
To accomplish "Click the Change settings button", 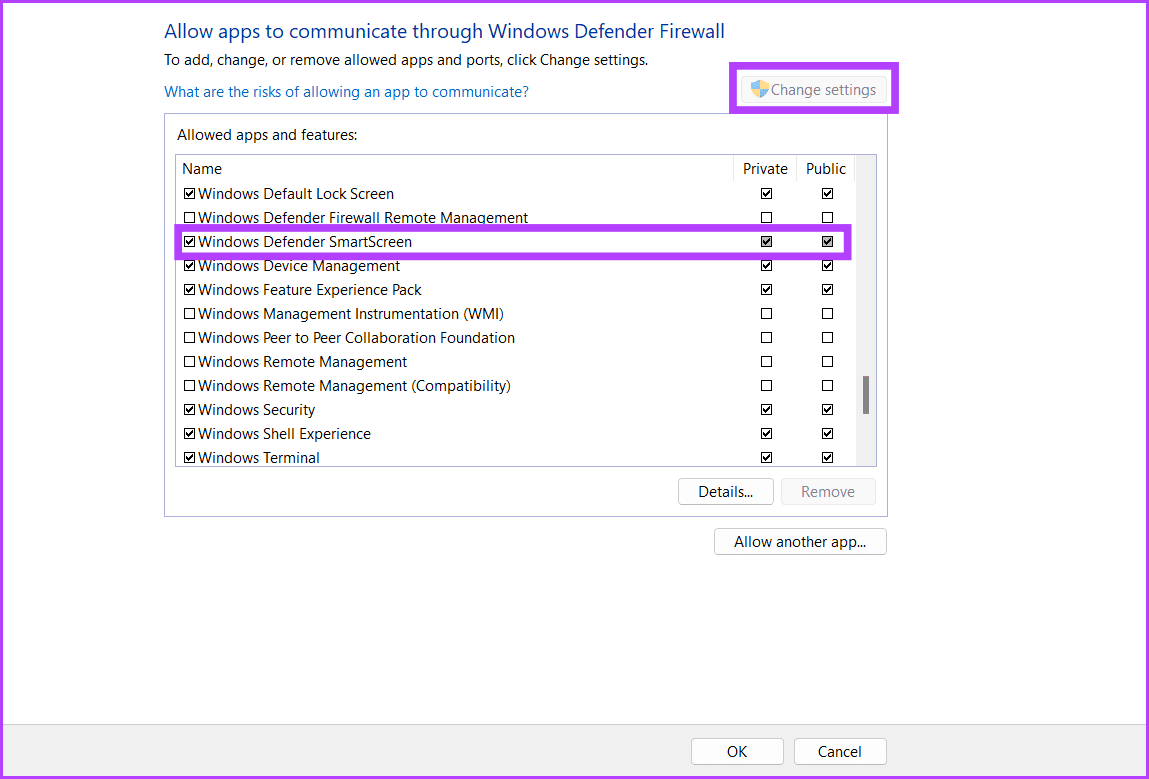I will [814, 90].
